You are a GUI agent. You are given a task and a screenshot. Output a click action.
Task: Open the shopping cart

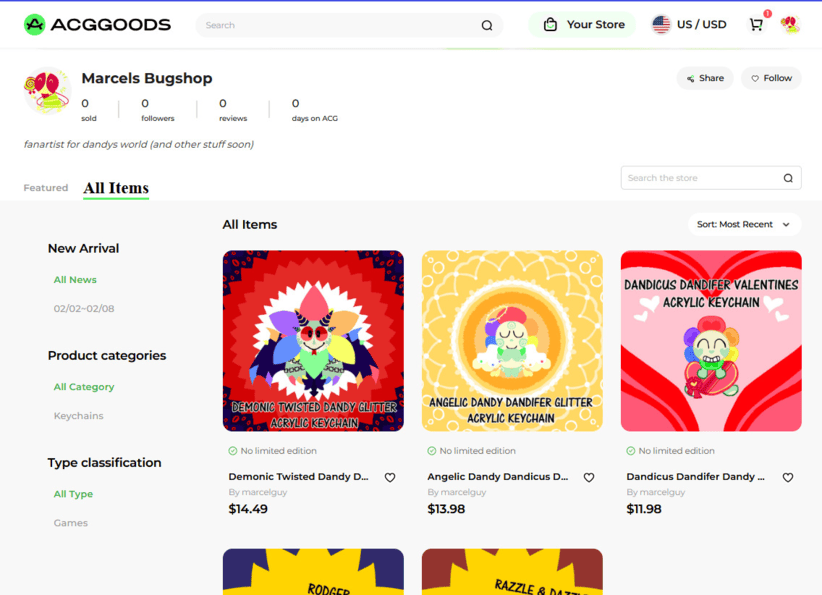point(756,25)
